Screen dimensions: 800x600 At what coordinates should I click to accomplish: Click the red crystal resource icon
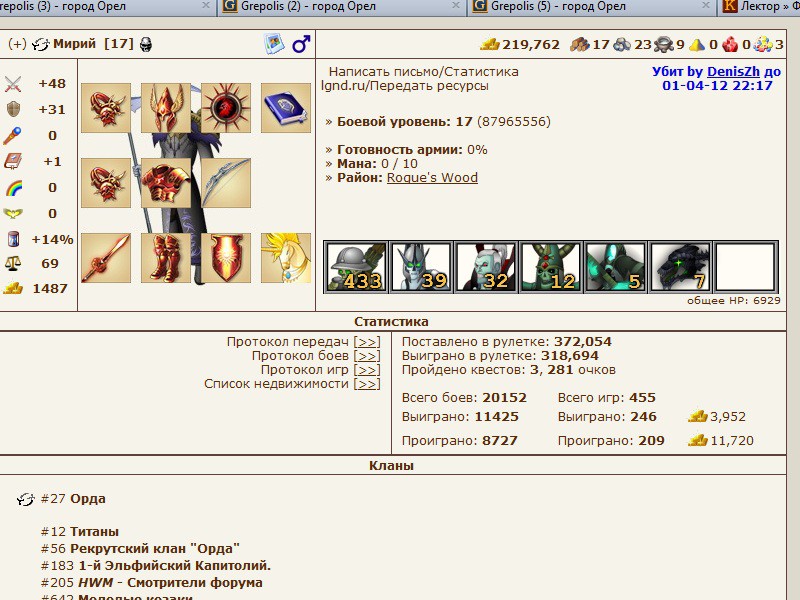tap(730, 44)
